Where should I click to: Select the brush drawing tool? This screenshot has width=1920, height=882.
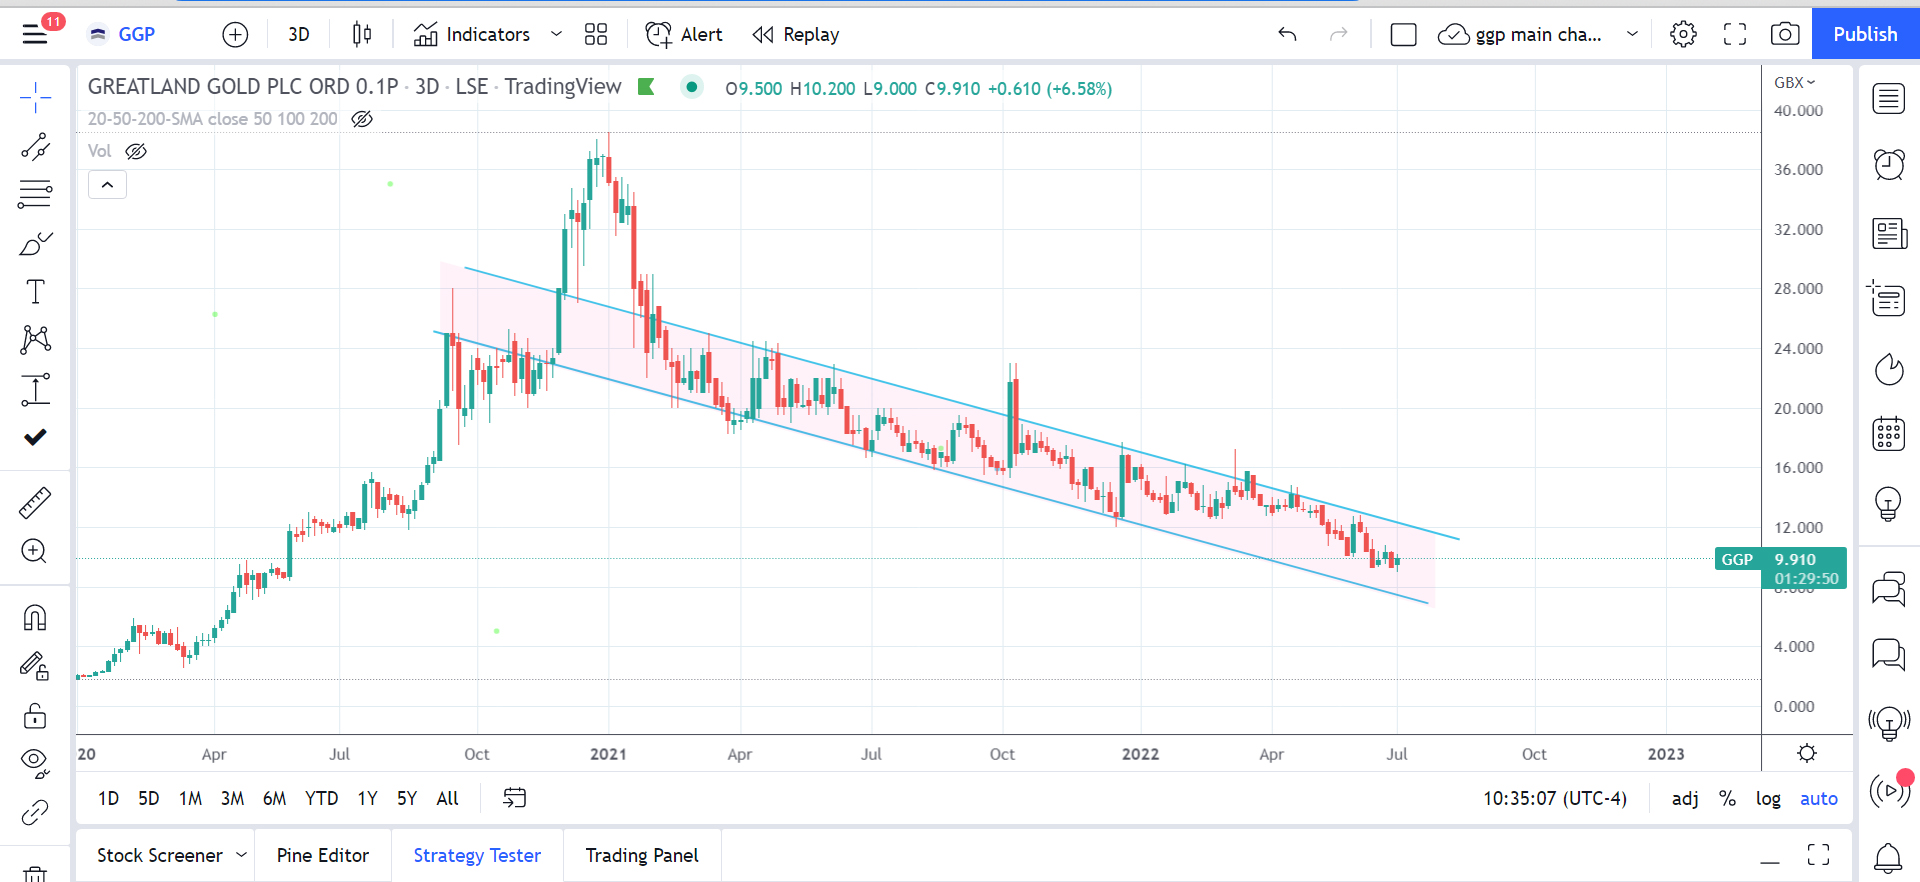tap(35, 244)
